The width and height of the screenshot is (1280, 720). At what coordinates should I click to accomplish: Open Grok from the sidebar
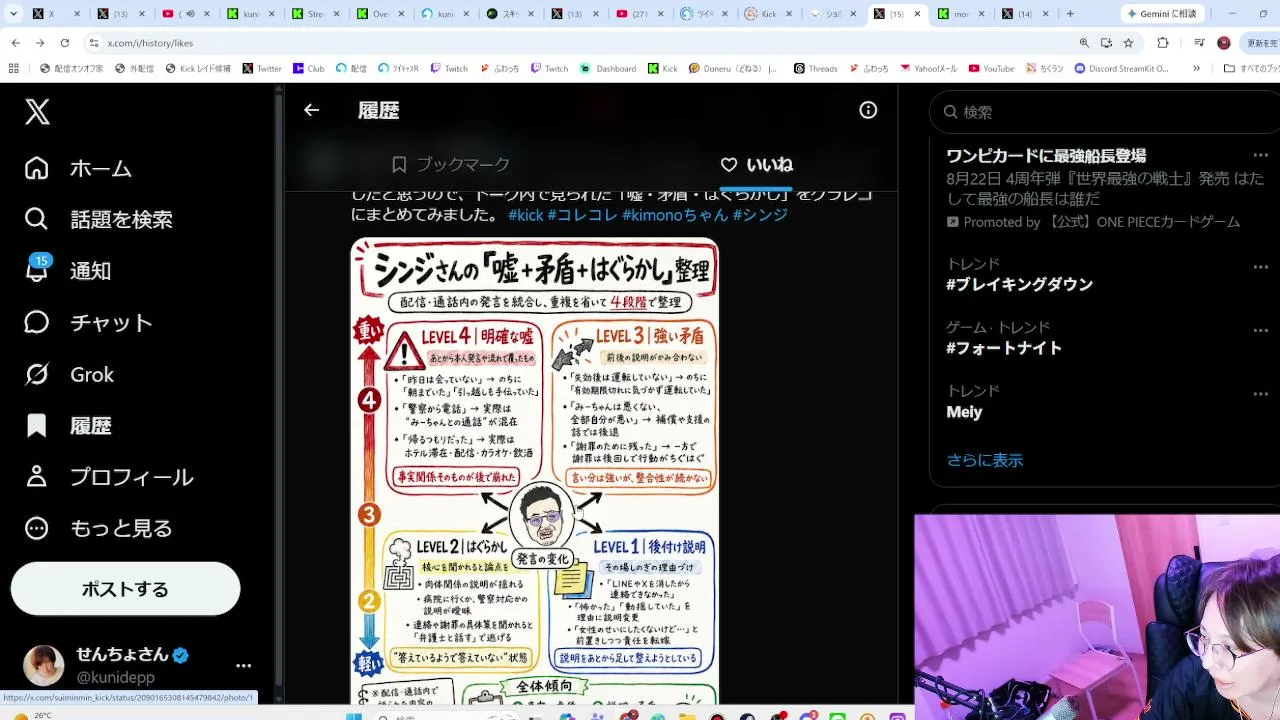pos(69,374)
